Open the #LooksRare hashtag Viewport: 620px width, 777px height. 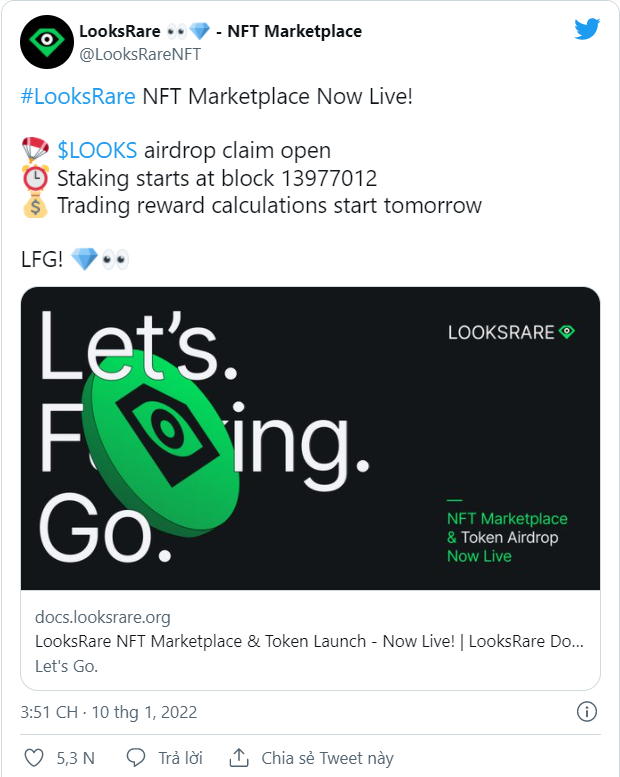79,97
